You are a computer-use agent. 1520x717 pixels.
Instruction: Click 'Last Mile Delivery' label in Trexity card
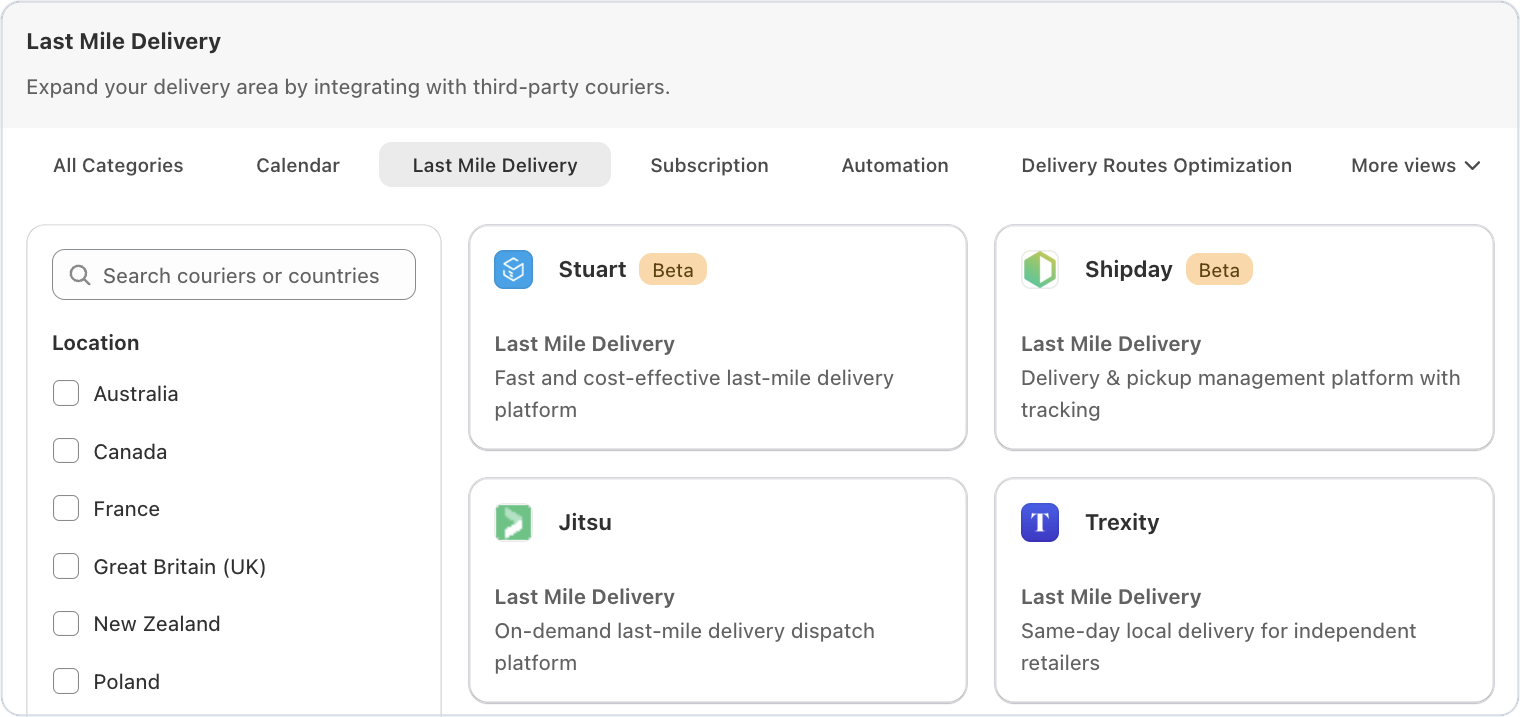point(1111,597)
